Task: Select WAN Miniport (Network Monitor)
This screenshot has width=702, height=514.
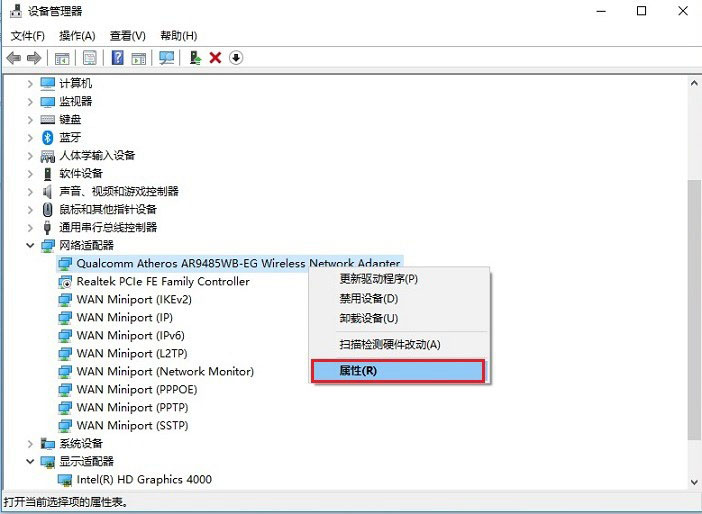Action: point(165,372)
